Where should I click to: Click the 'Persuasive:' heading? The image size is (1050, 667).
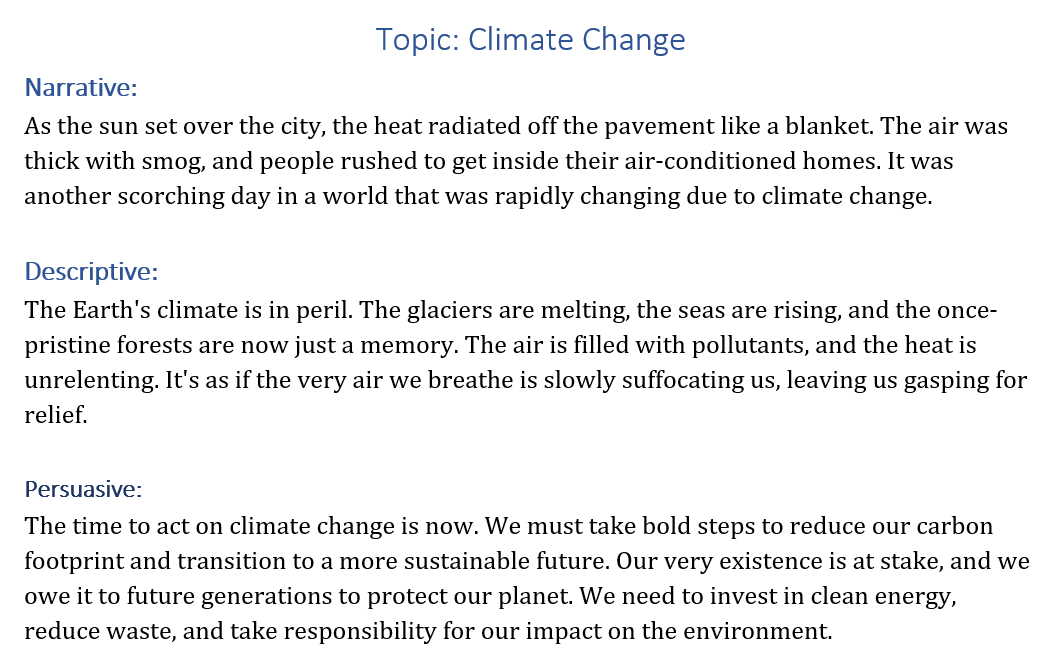[x=84, y=489]
